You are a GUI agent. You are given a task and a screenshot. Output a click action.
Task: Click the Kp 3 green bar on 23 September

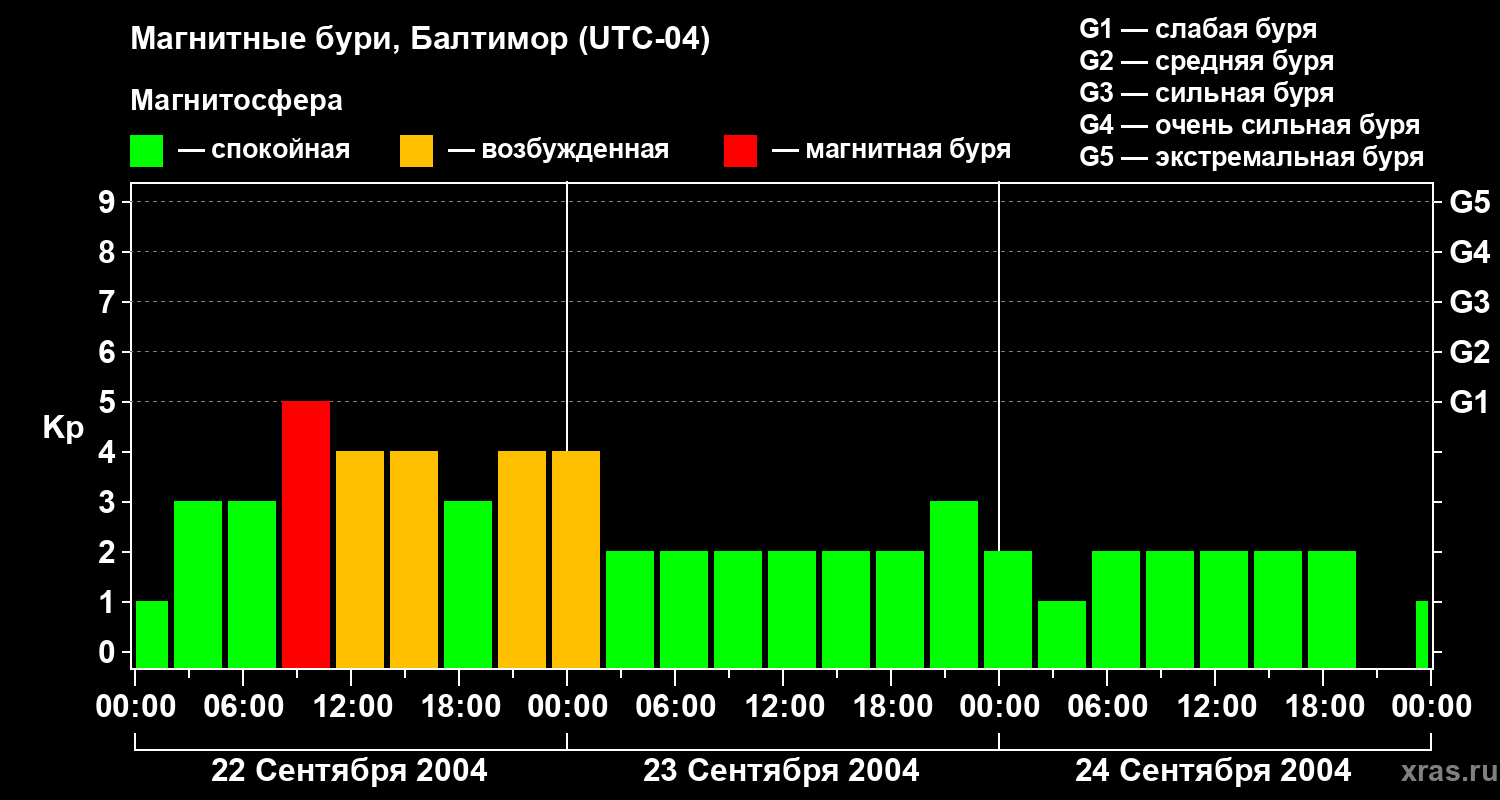tap(954, 584)
